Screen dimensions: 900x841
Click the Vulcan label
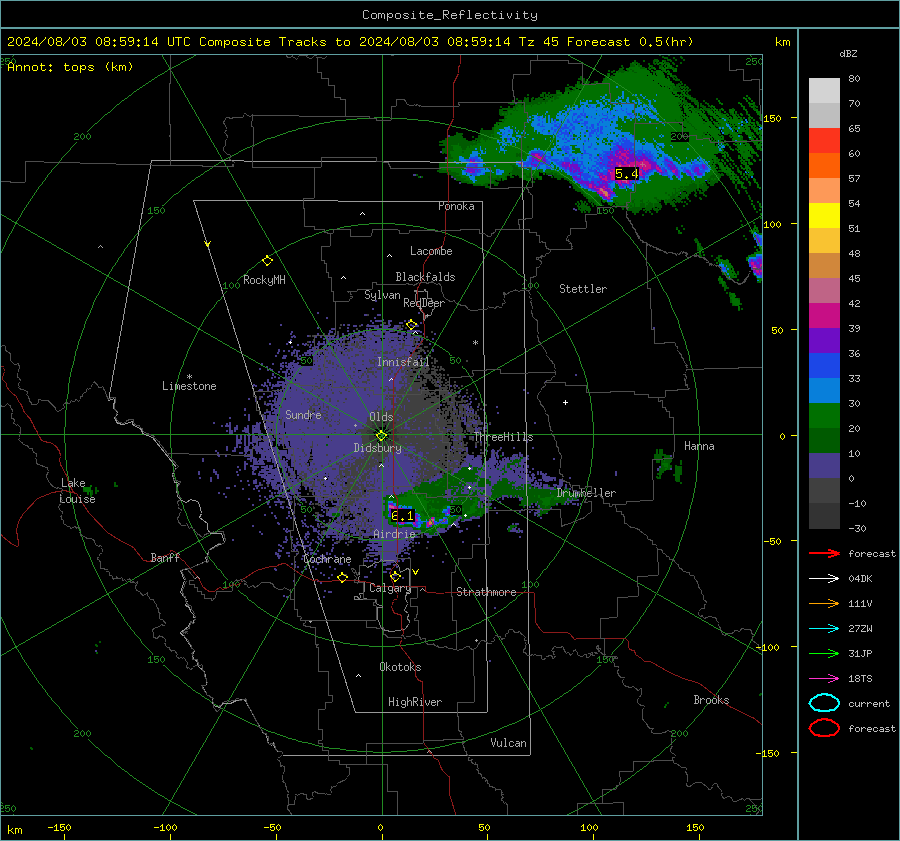click(508, 743)
